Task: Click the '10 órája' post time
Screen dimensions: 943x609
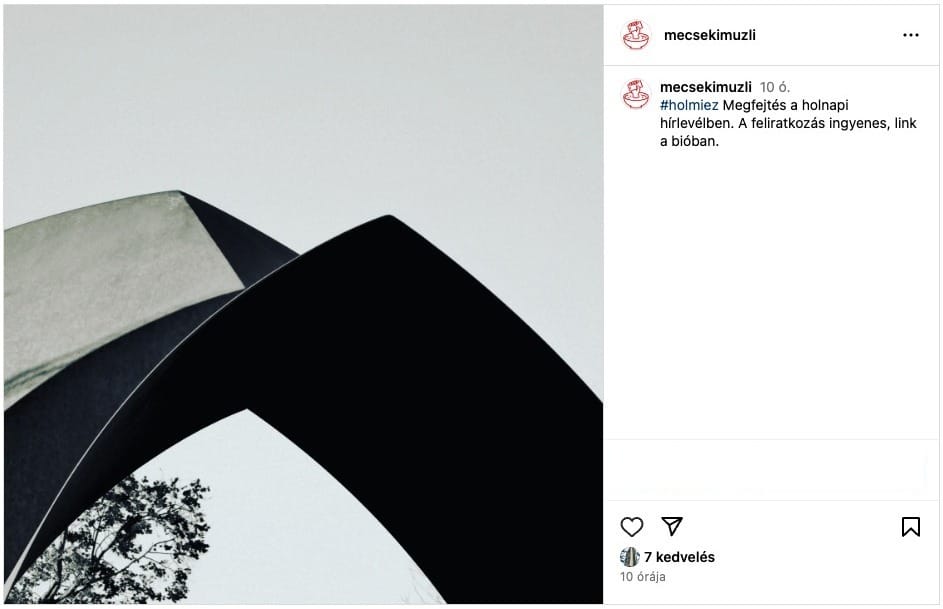Action: click(x=642, y=577)
